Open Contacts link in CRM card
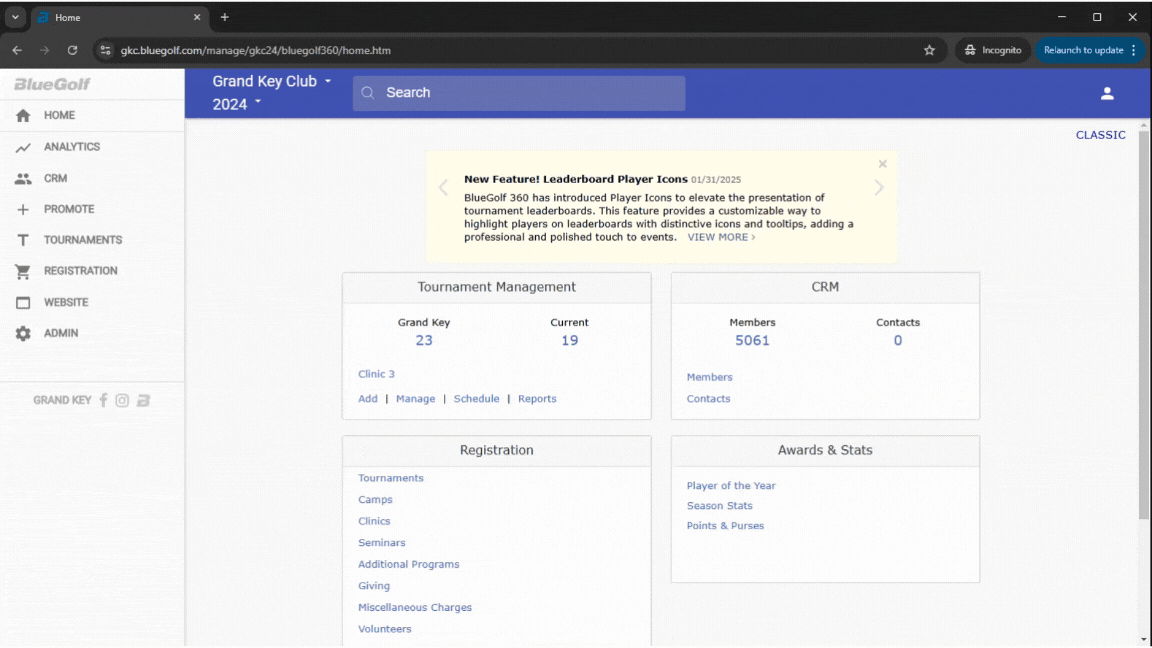Screen dimensions: 1152x648 708,399
